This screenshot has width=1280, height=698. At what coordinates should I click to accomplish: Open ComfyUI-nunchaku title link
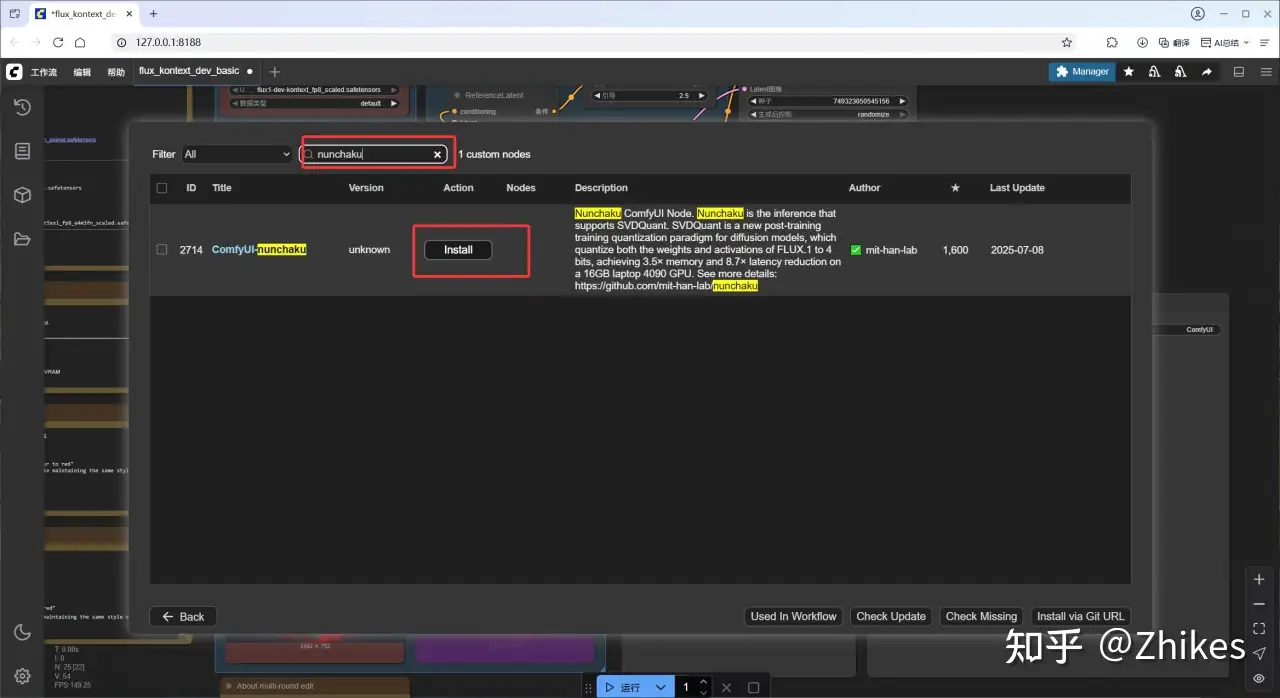coord(259,250)
